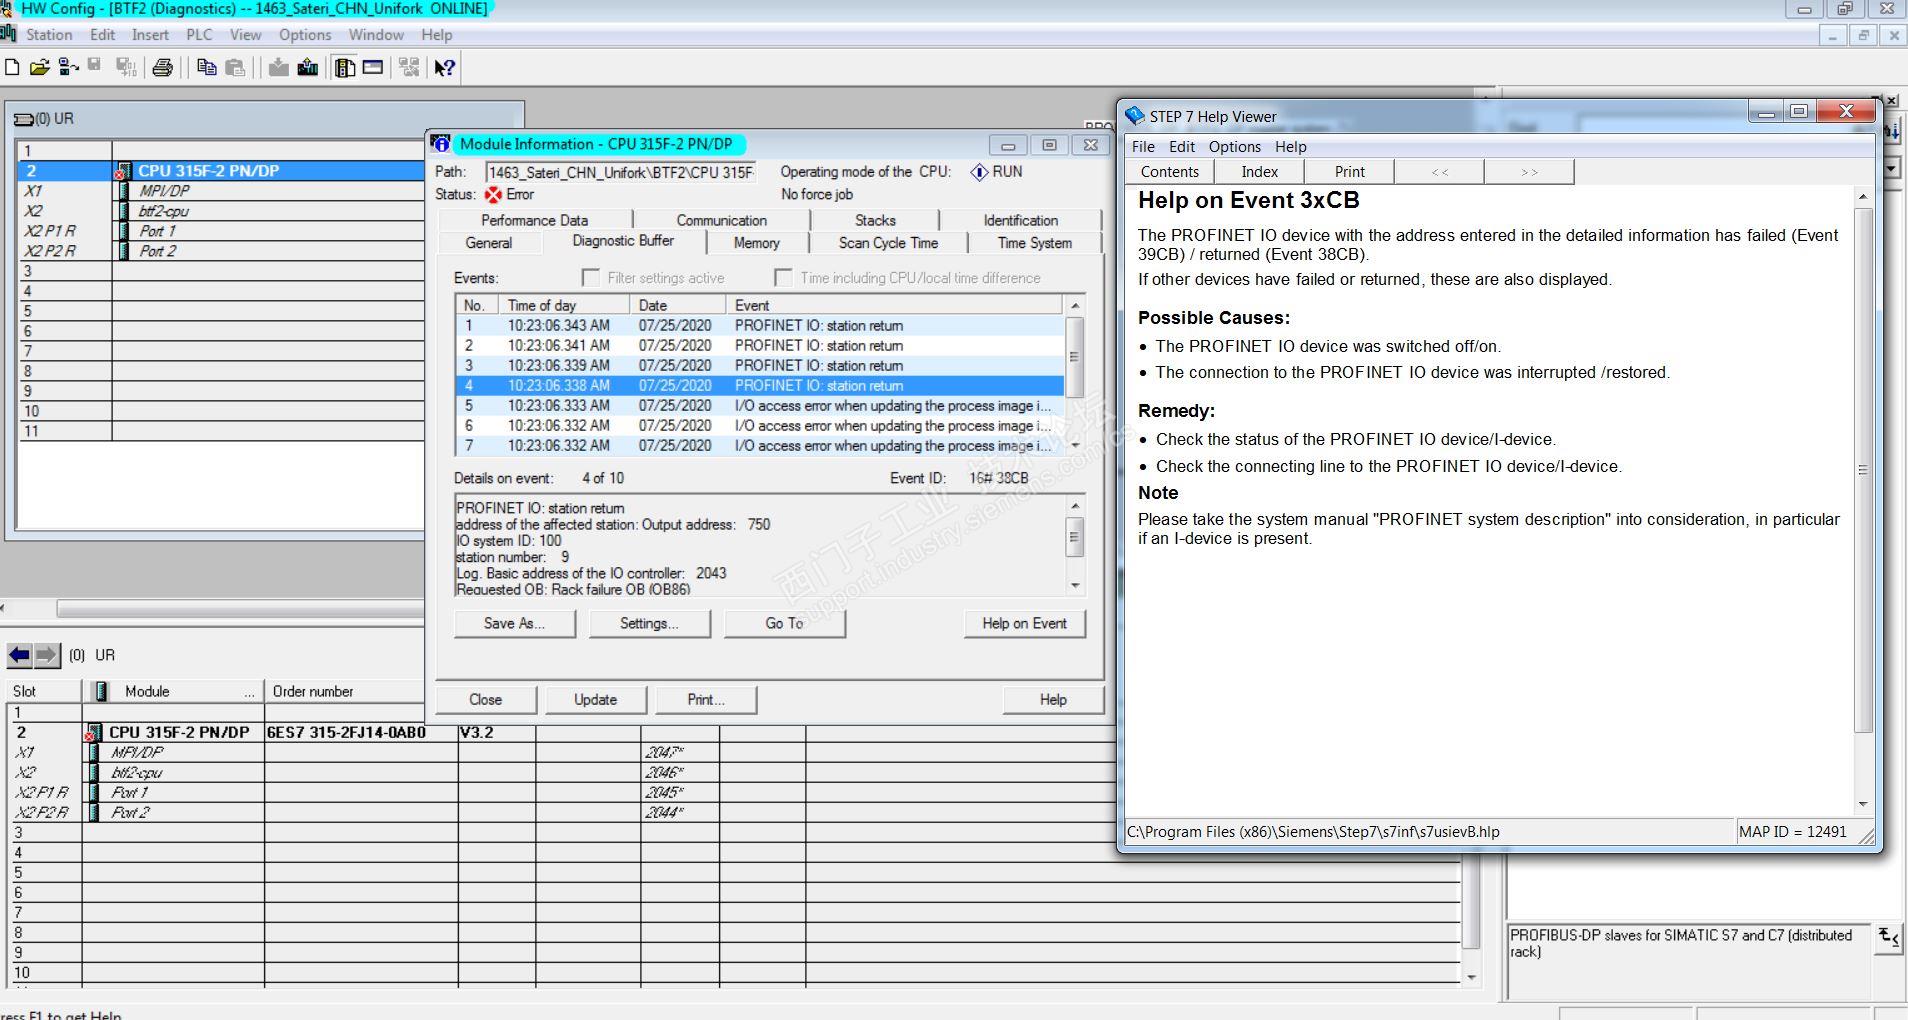This screenshot has width=1908, height=1020.
Task: Click the CPU 315F-2 PN/DP module icon in rack
Action: click(x=124, y=171)
